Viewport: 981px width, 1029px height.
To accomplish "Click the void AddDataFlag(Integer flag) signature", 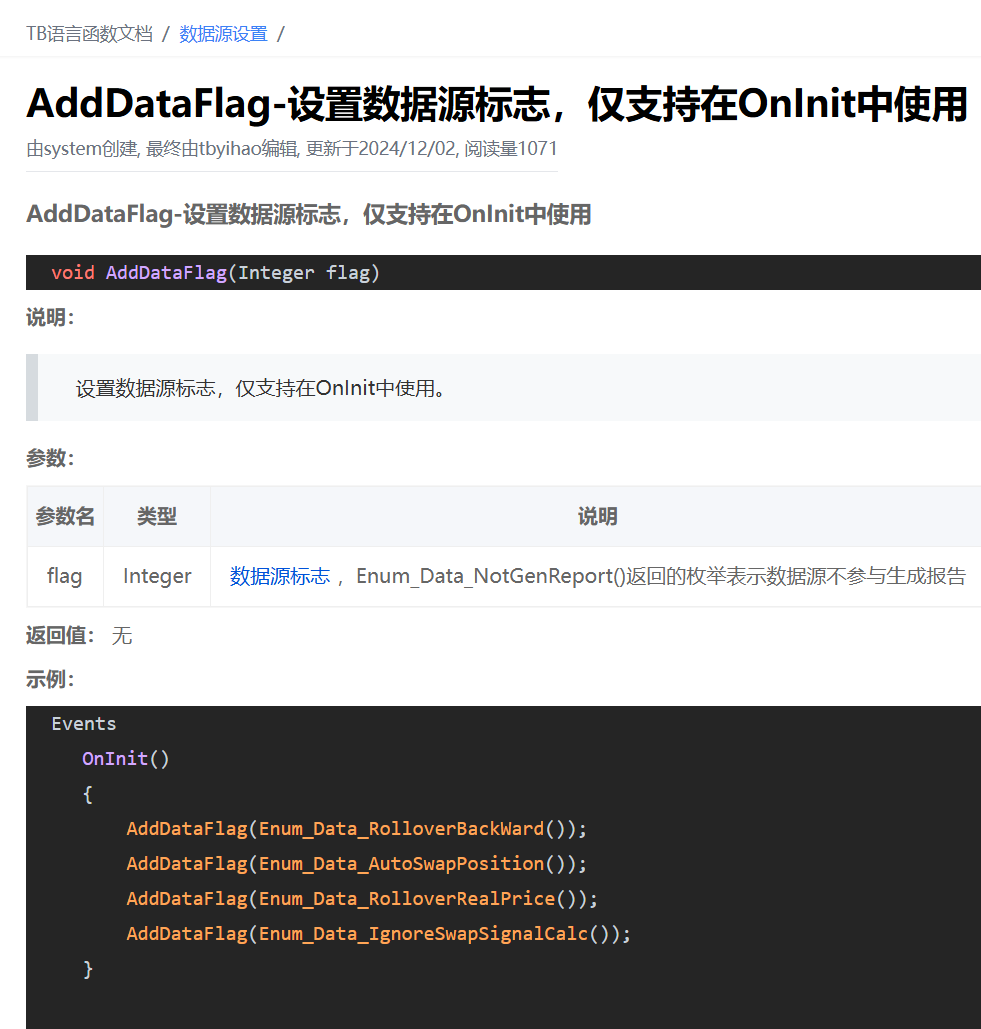I will [215, 272].
